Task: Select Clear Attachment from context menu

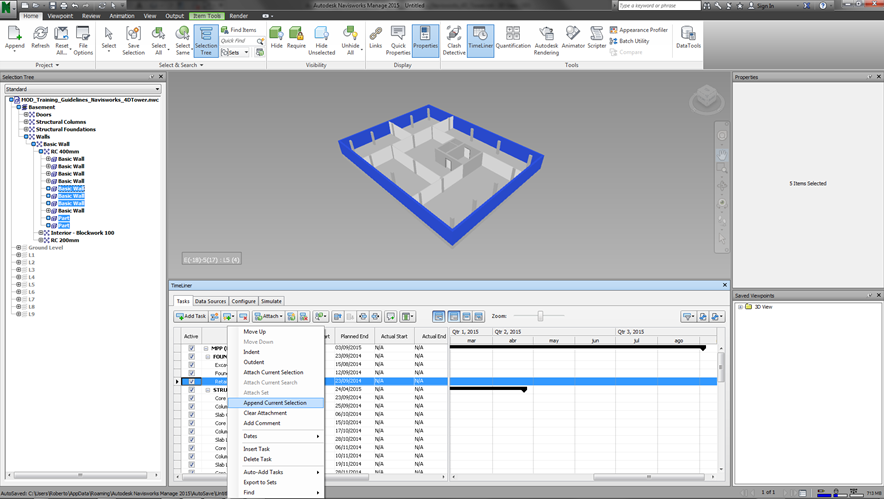Action: click(265, 413)
